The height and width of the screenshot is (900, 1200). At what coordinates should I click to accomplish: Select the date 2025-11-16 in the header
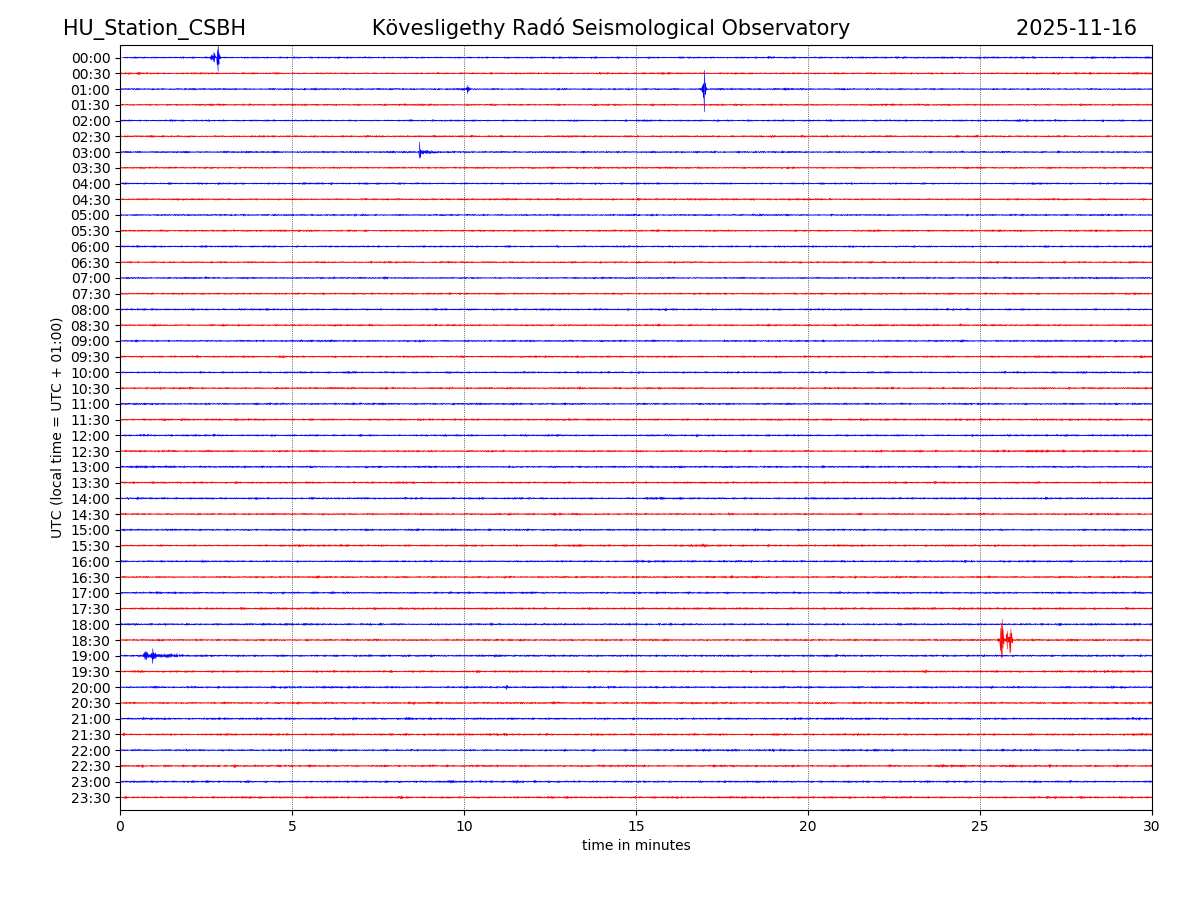1076,28
